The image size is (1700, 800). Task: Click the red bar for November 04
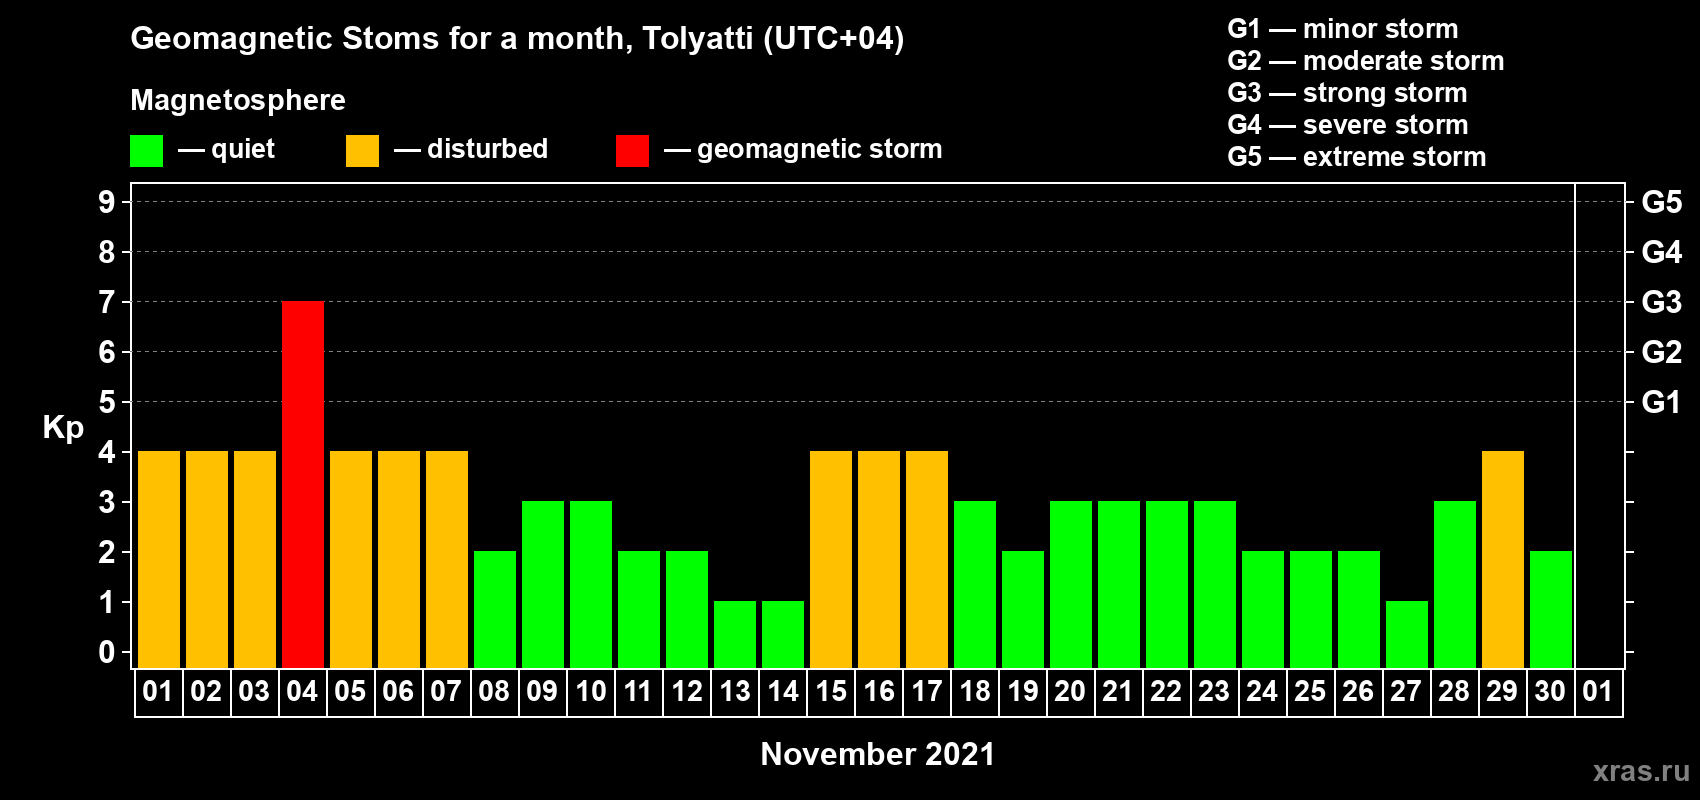[x=303, y=484]
